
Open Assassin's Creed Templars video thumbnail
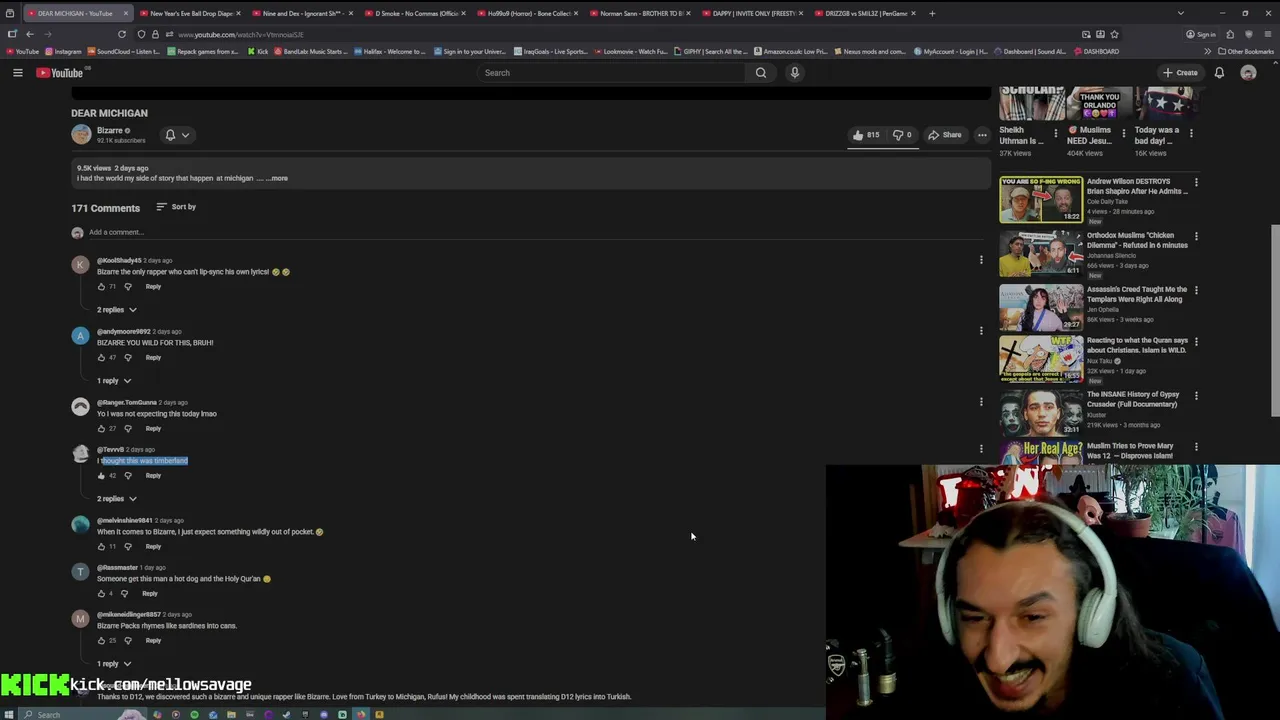[x=1040, y=307]
